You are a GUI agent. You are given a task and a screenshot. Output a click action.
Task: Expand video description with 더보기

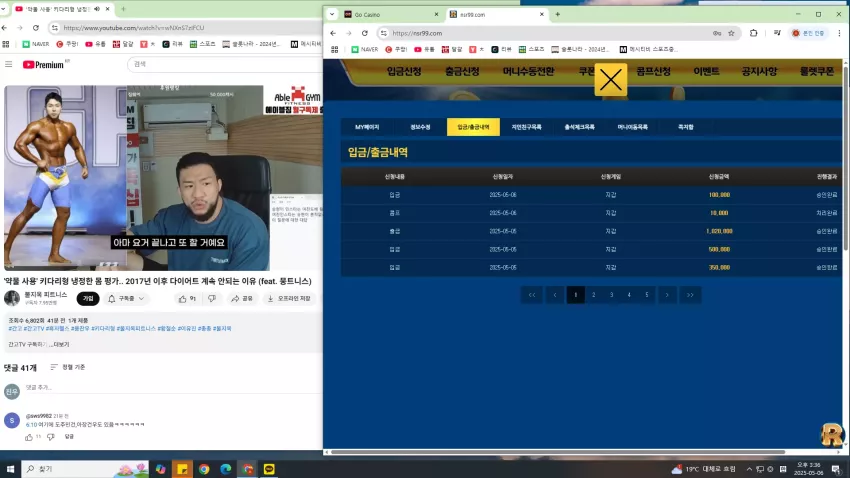pyautogui.click(x=61, y=344)
